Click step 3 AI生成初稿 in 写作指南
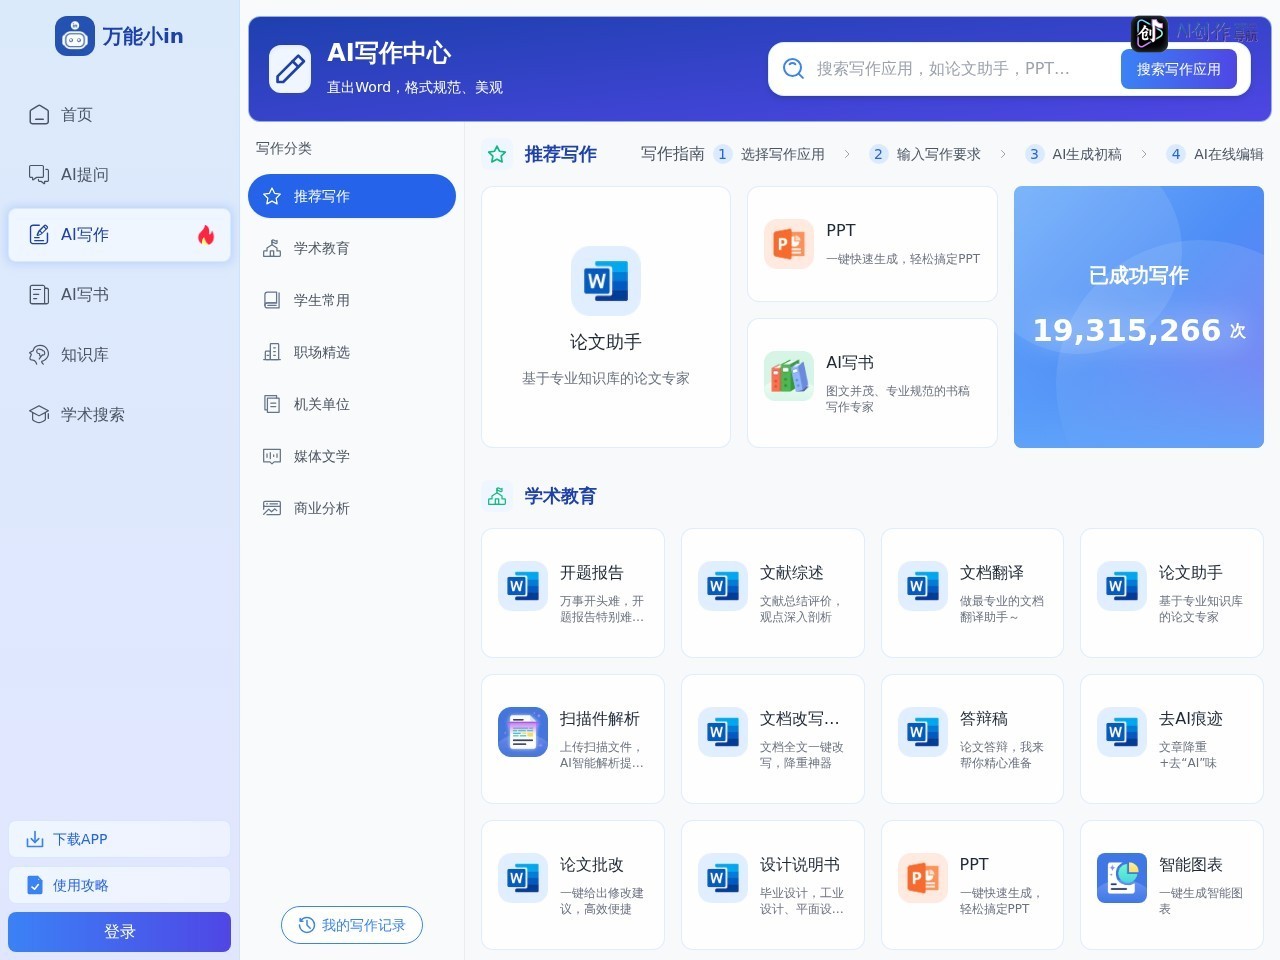 pos(1074,154)
